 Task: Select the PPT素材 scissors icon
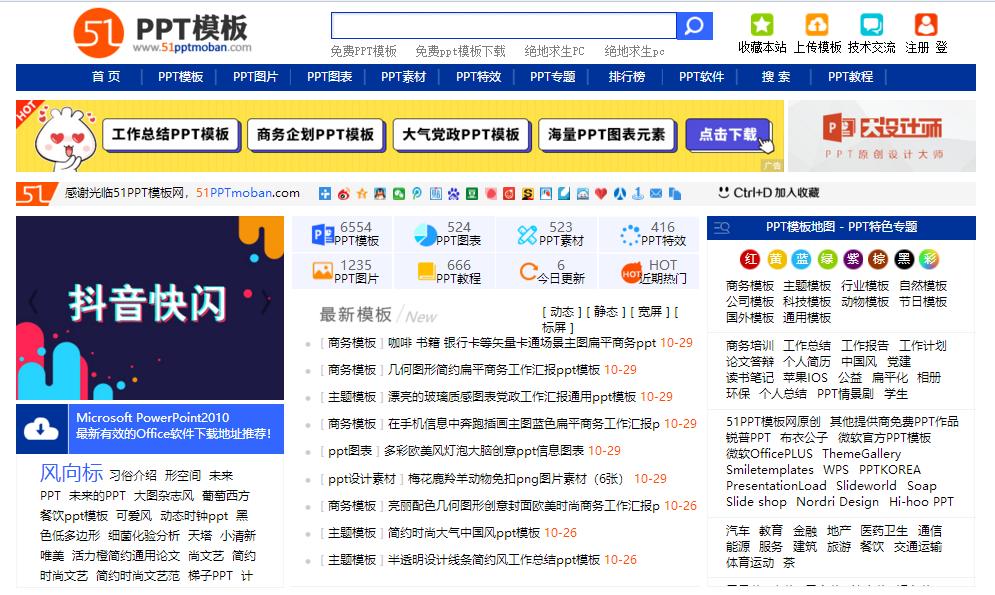(526, 235)
